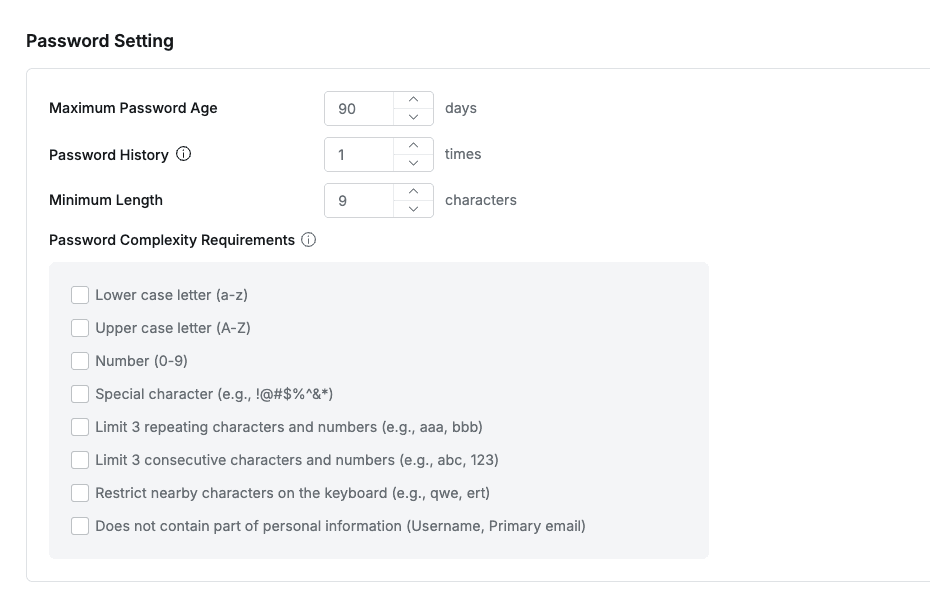Check Limit 3 consecutive characters option
930x607 pixels.
80,460
